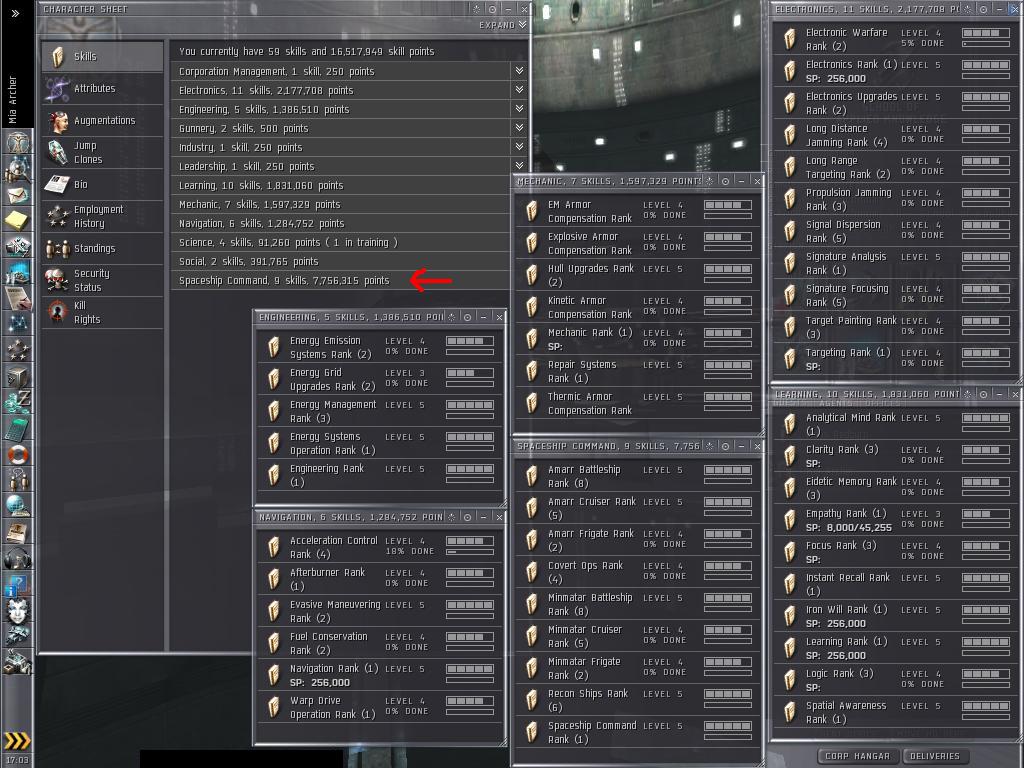Click the Corp Hangar button
1024x768 pixels.
click(x=857, y=756)
